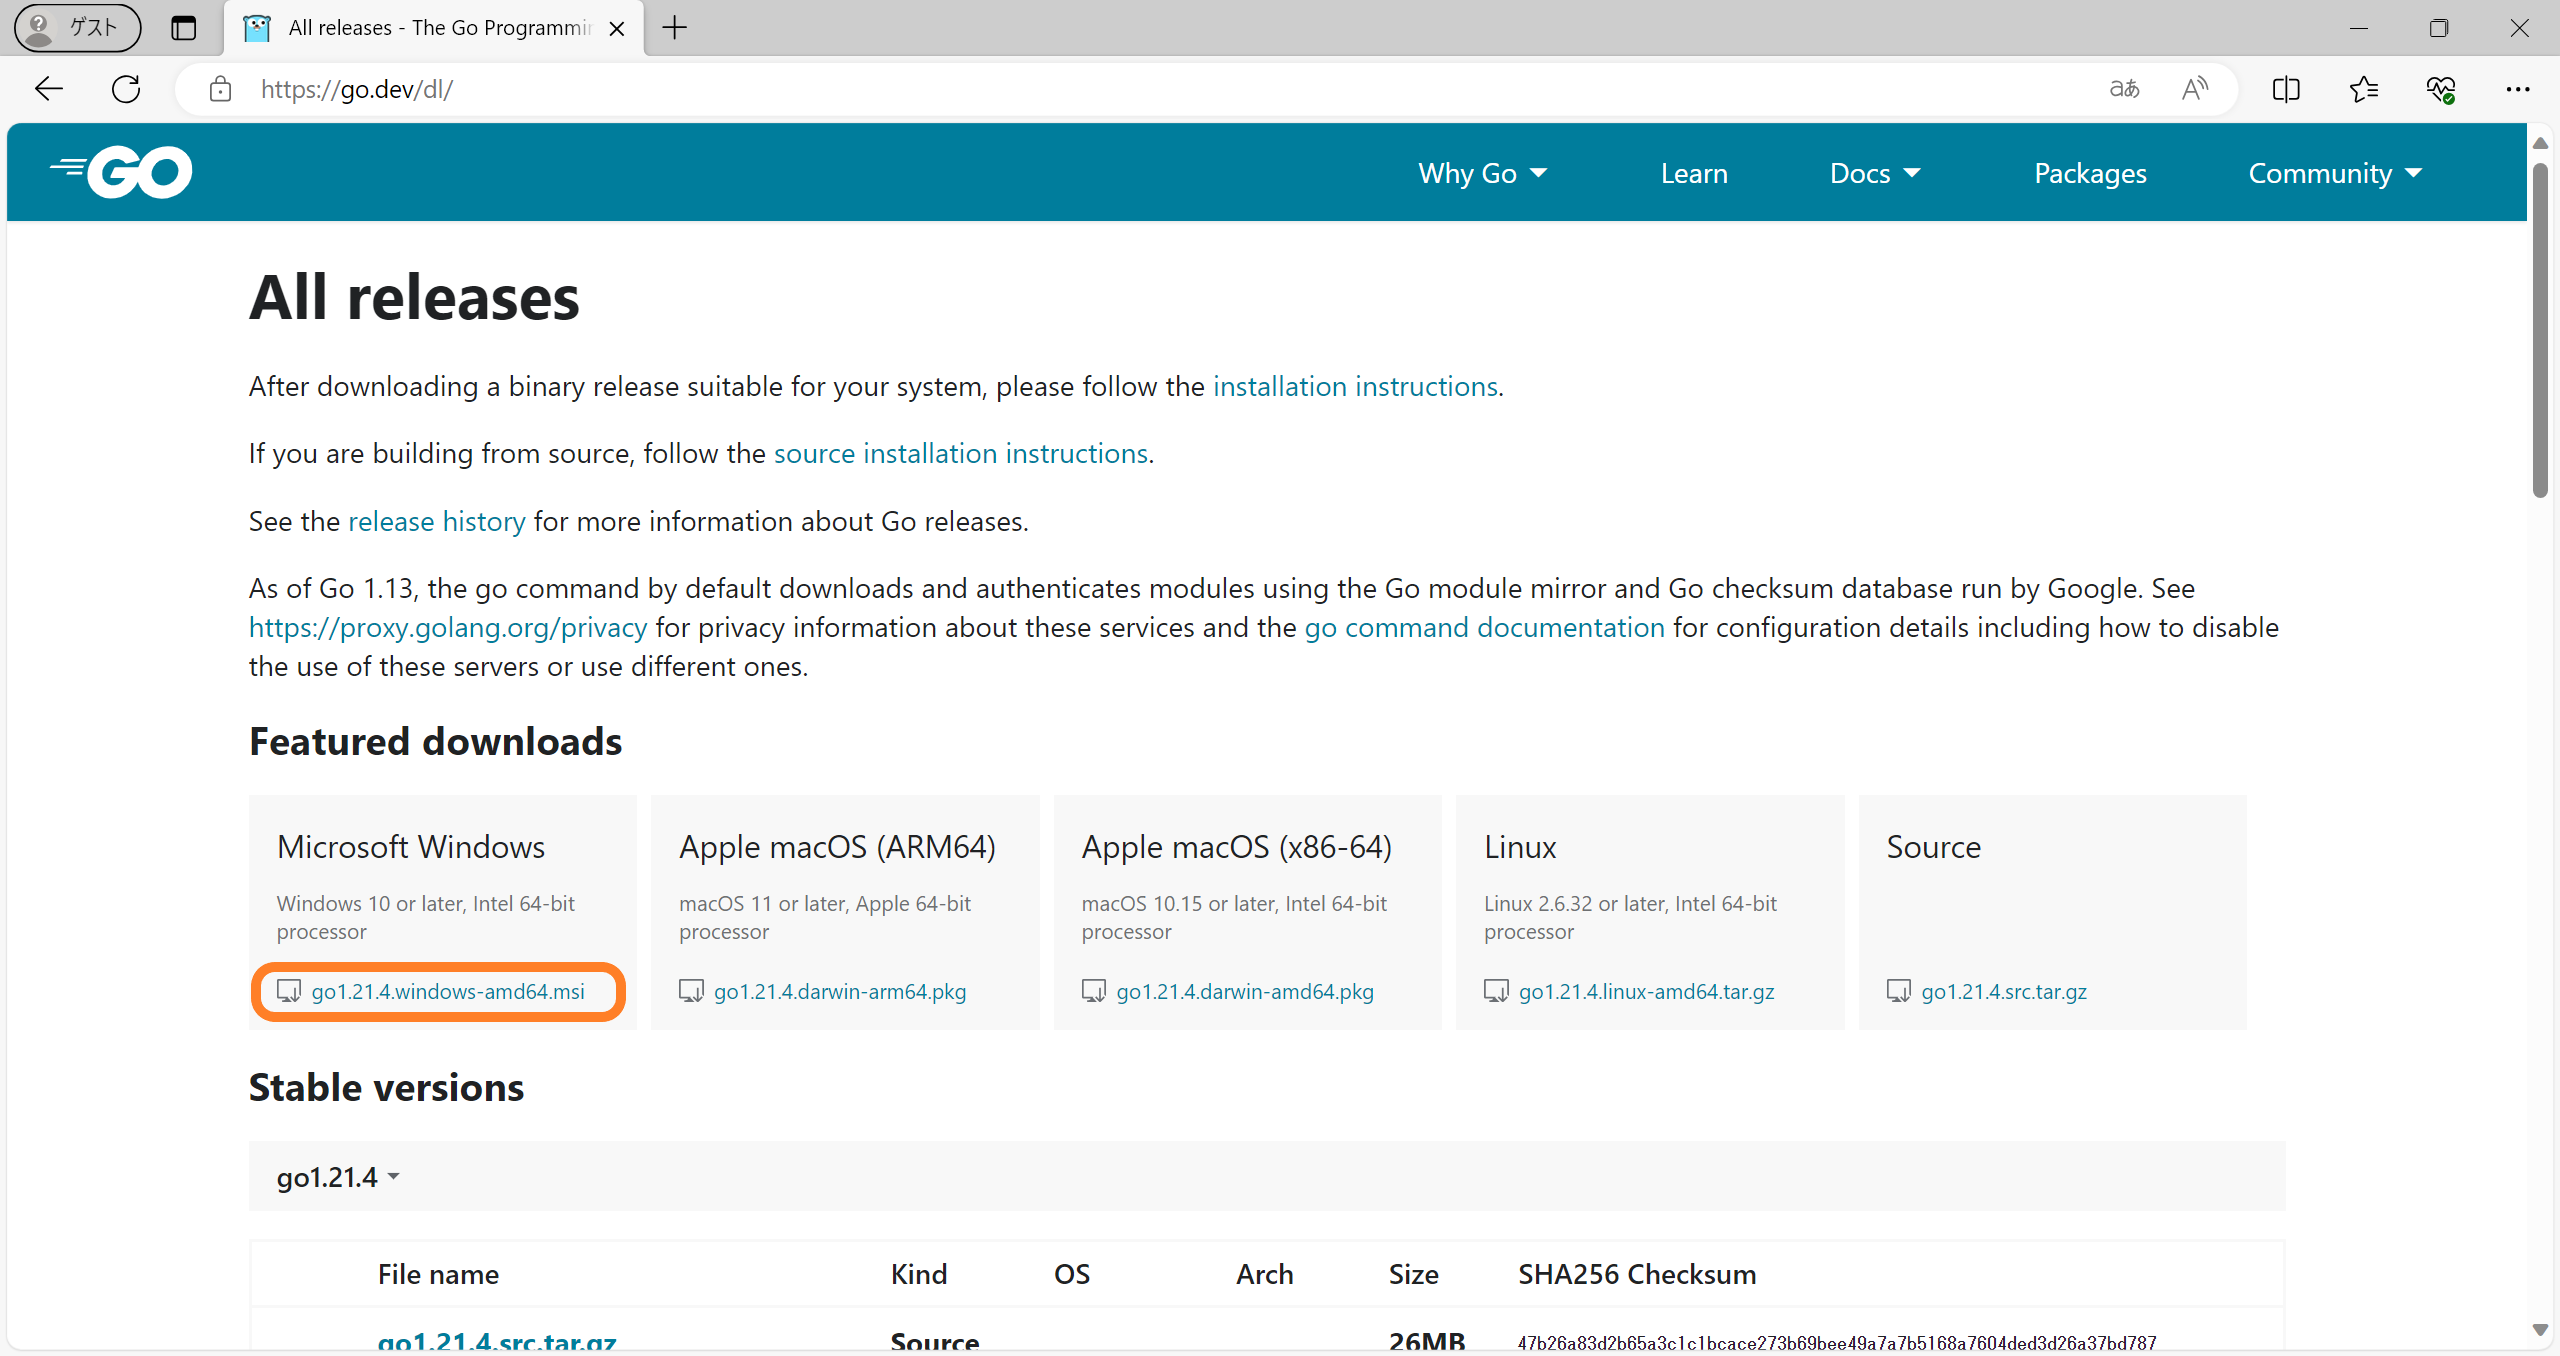Click the OS column header

(x=1072, y=1274)
